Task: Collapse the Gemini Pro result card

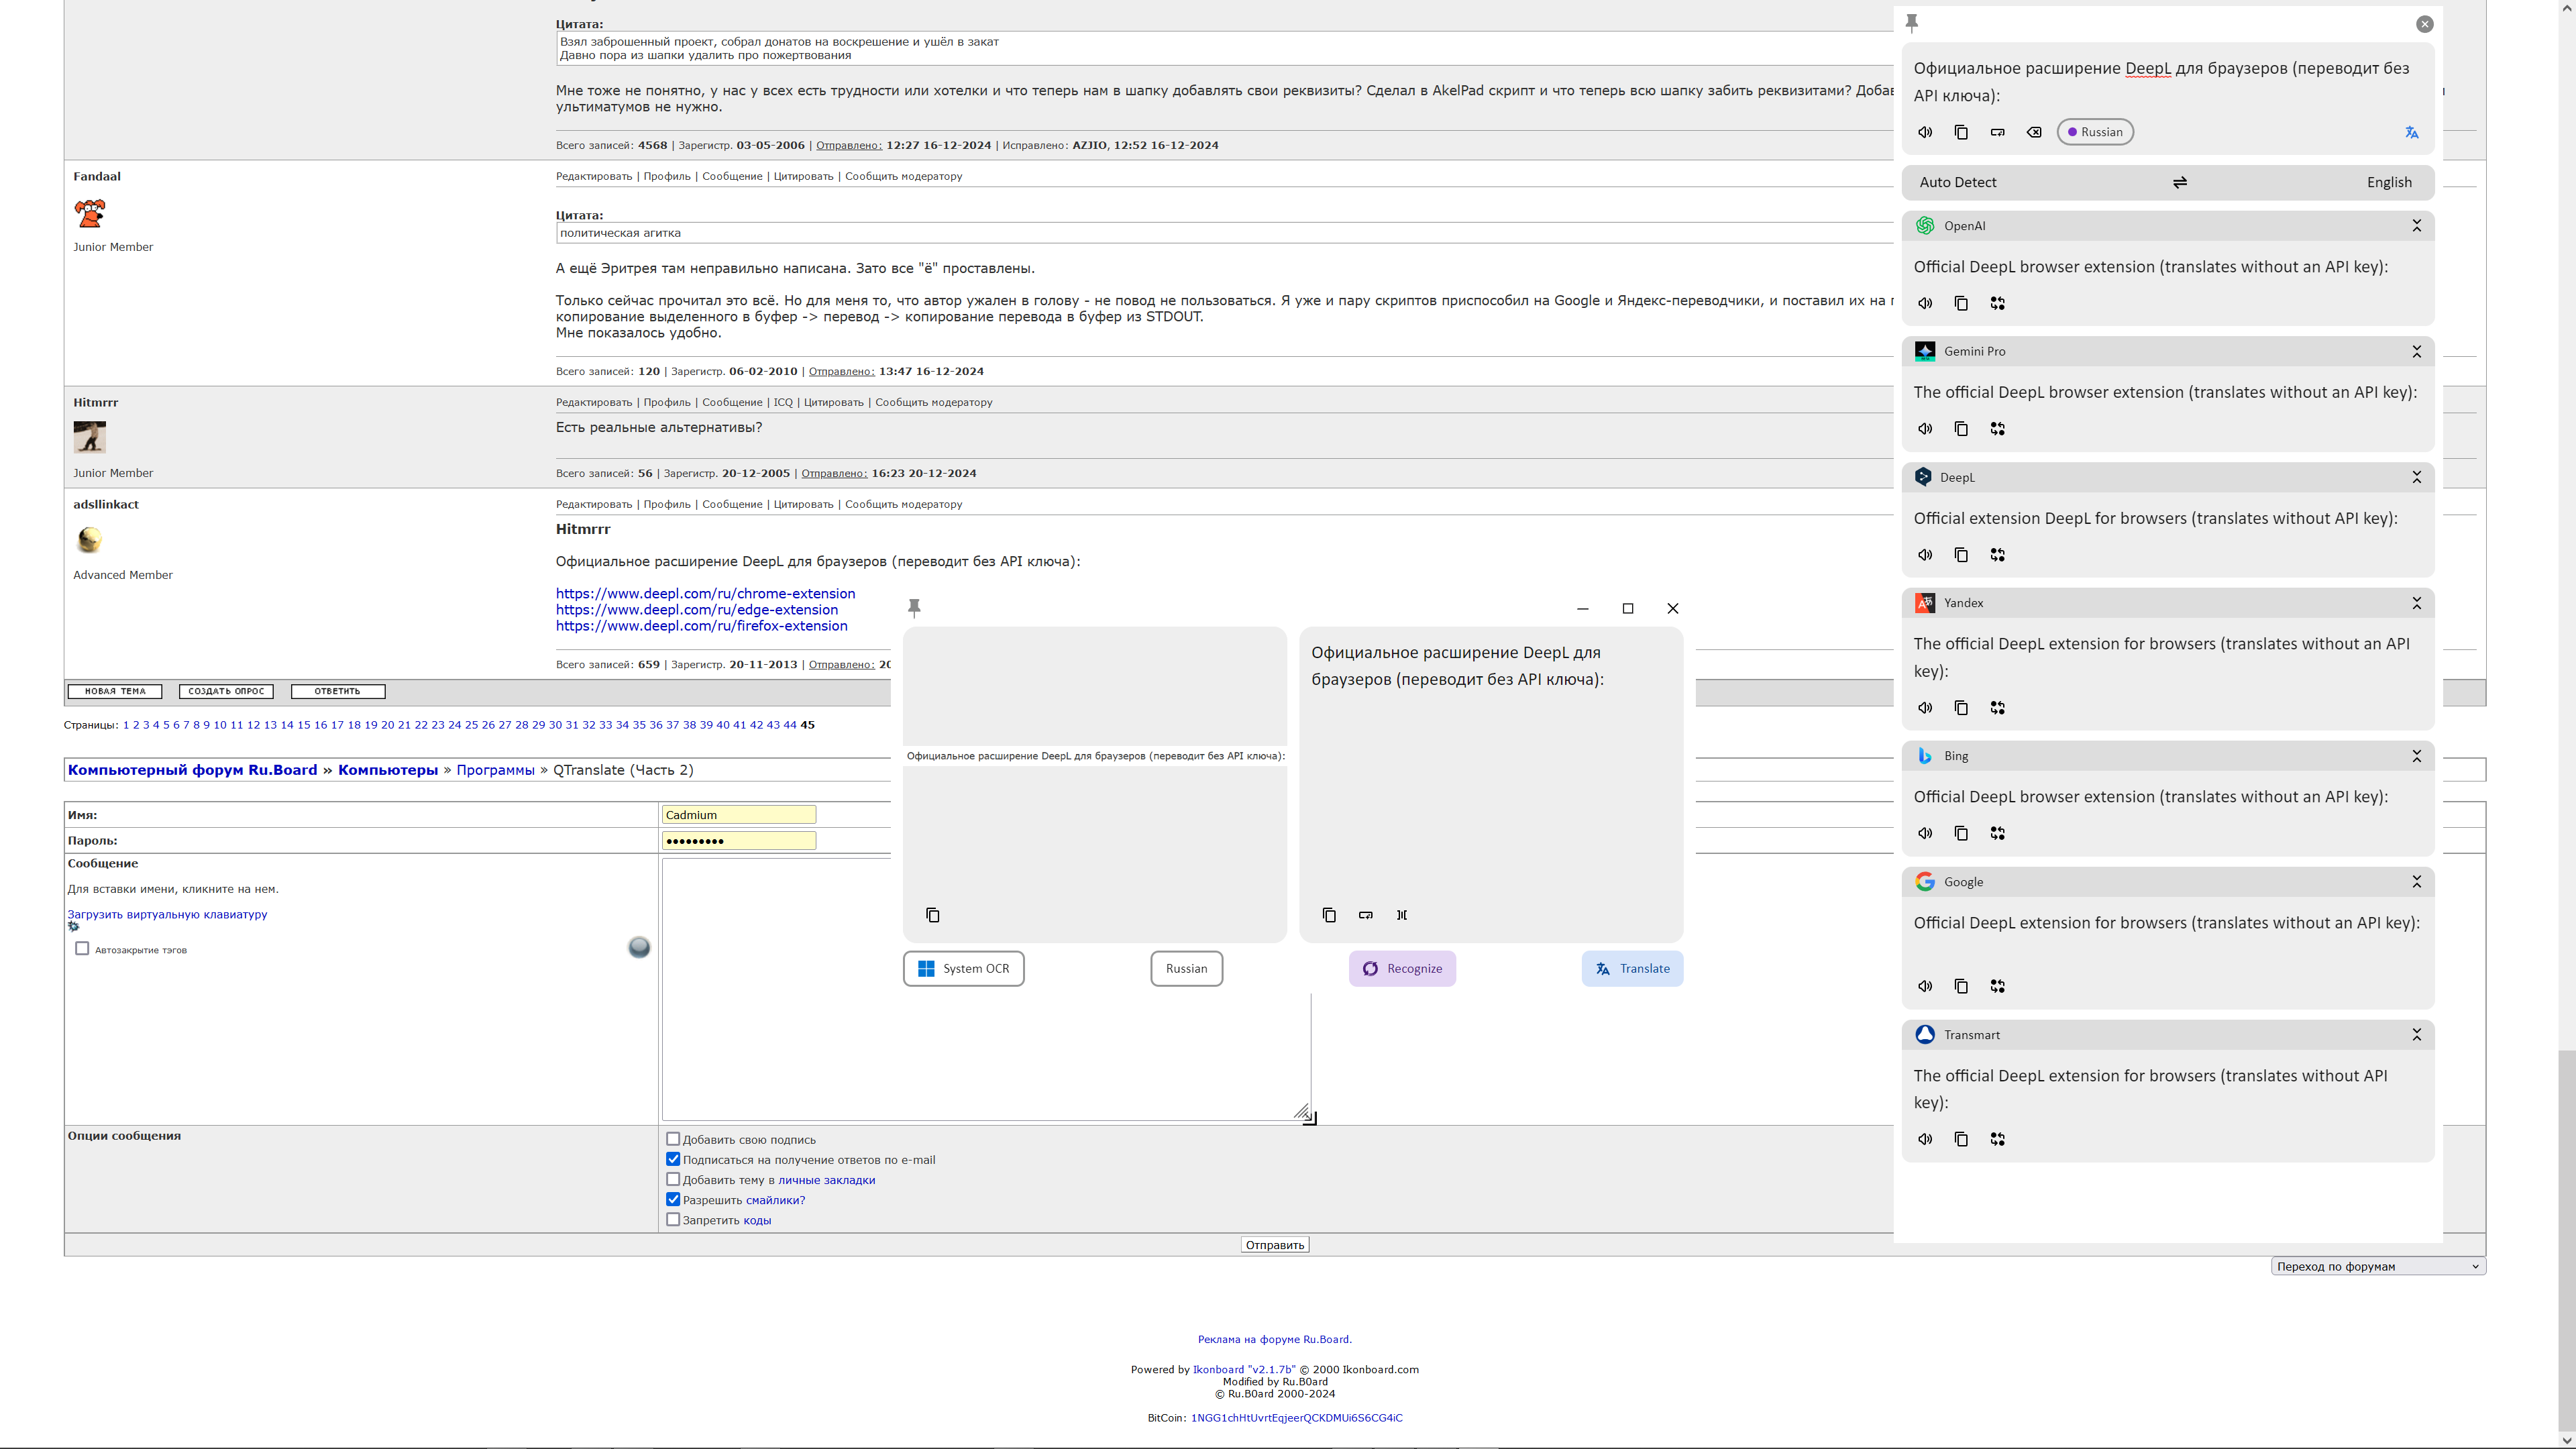Action: (2416, 352)
